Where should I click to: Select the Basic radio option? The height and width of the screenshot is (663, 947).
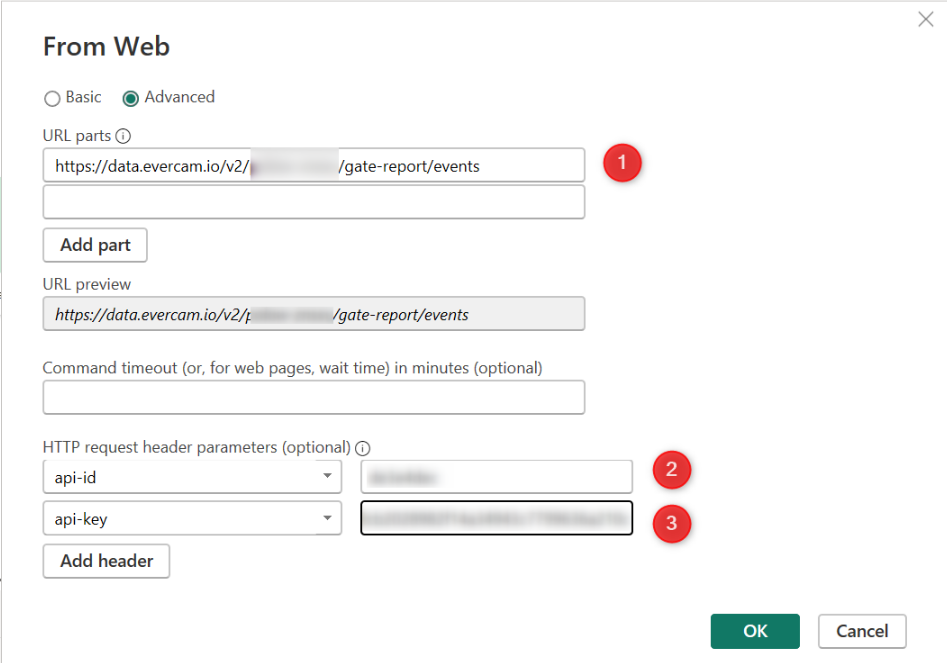pyautogui.click(x=53, y=98)
